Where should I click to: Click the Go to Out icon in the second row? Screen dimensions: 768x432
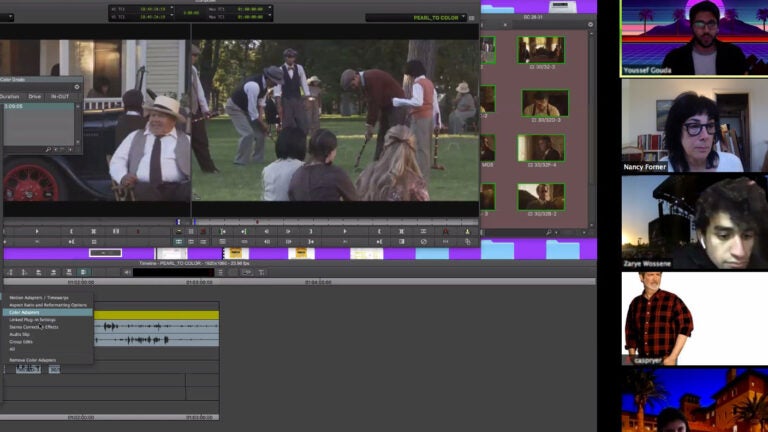311,241
